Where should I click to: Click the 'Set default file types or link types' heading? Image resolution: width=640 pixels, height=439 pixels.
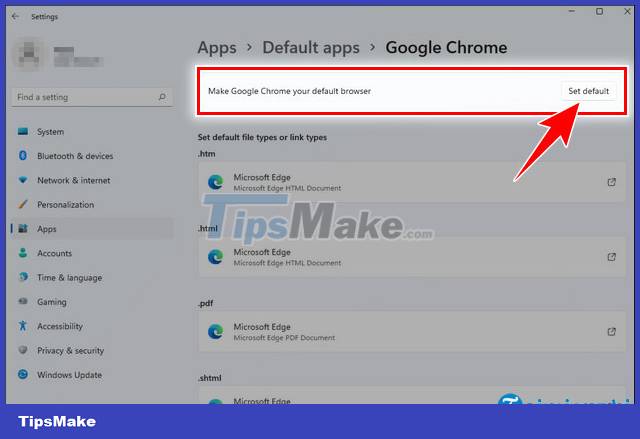coord(262,137)
